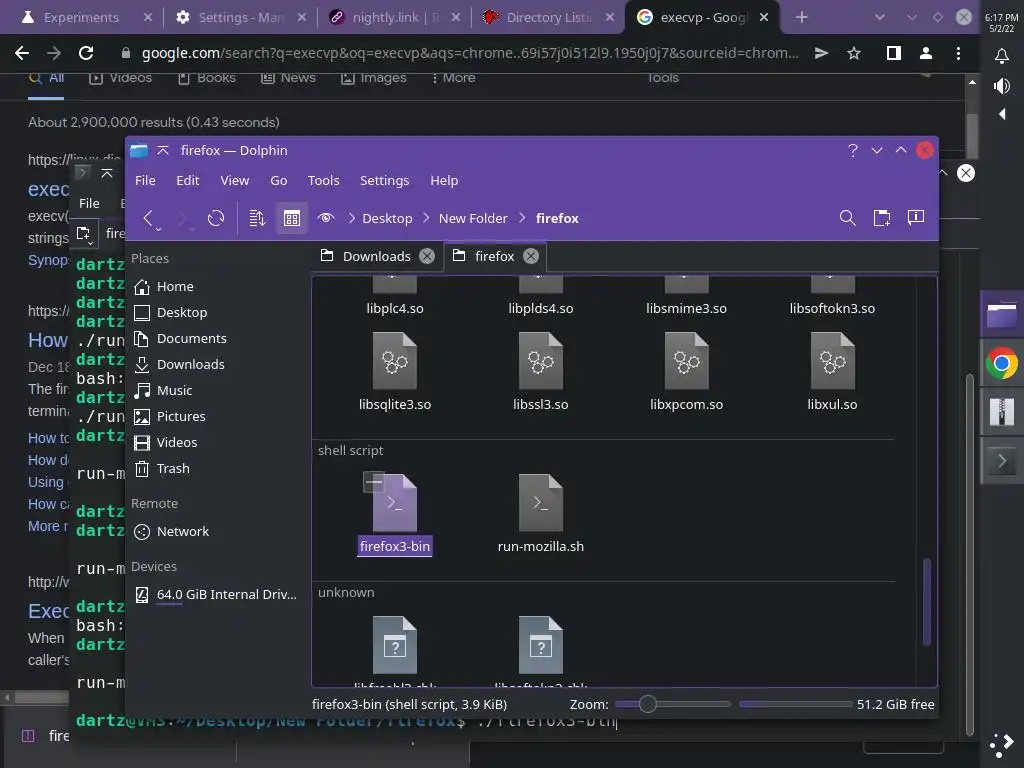
Task: Switch Dolphin to icons view mode
Action: tap(292, 218)
